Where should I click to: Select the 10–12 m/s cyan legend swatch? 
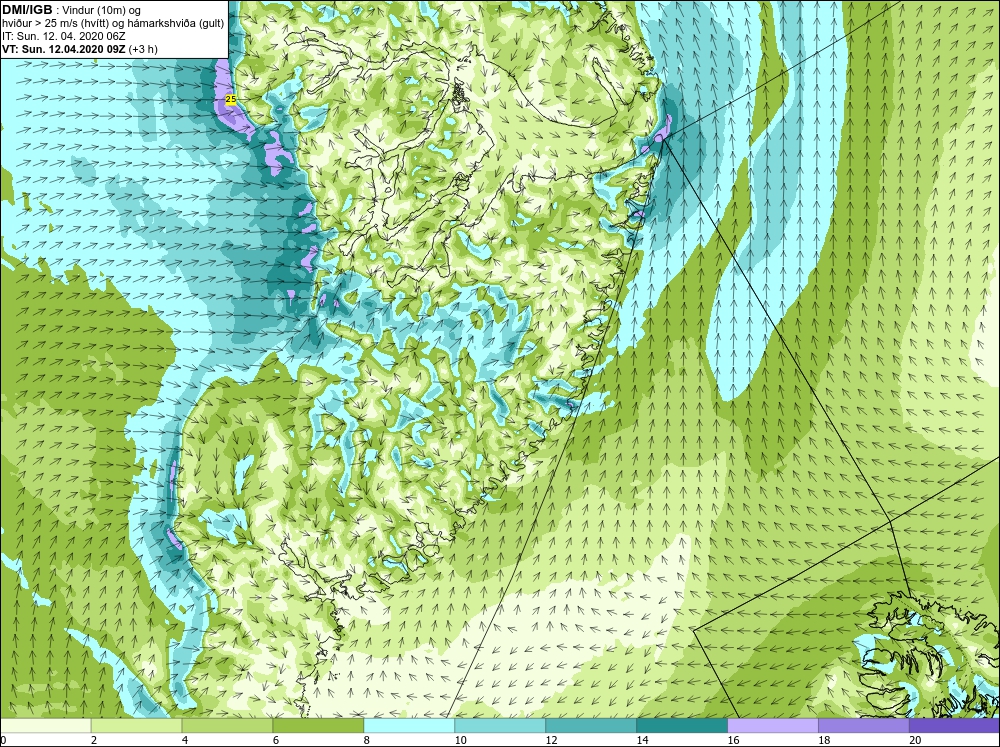(x=500, y=726)
